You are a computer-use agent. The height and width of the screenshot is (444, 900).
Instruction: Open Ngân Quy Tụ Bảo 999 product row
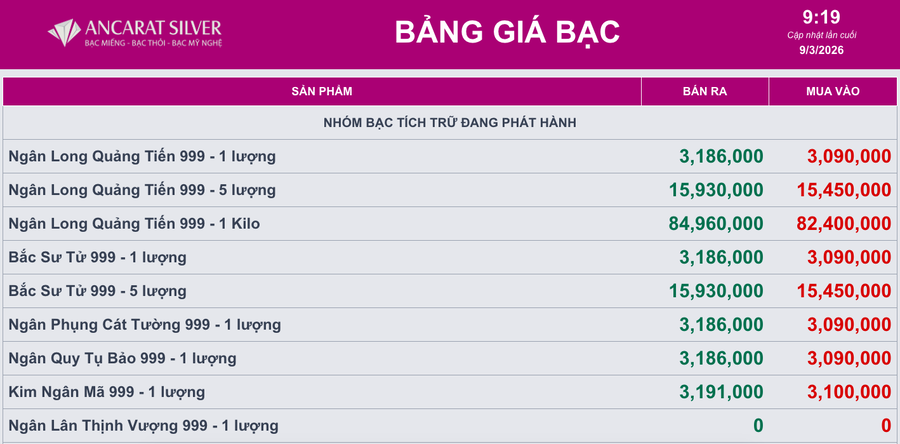pos(122,358)
